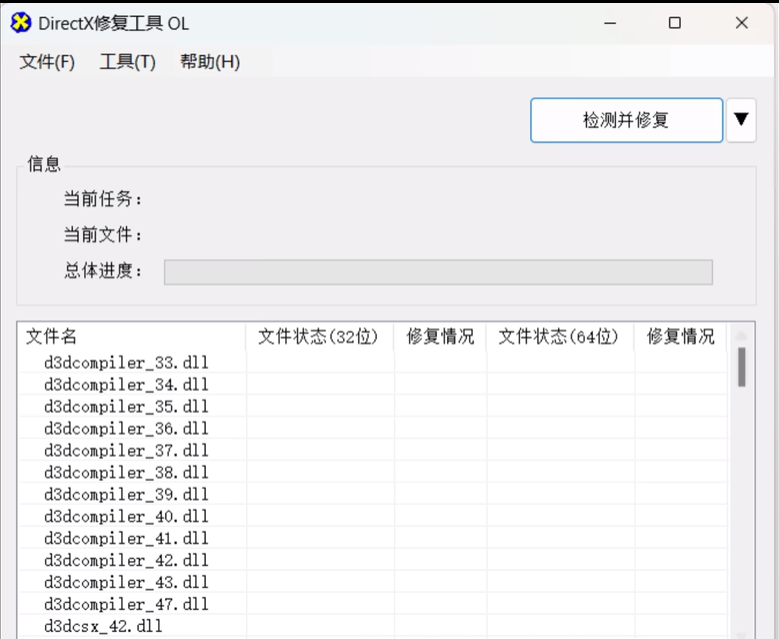Click the 文件状态(64位) column header
The height and width of the screenshot is (639, 779).
pyautogui.click(x=560, y=336)
